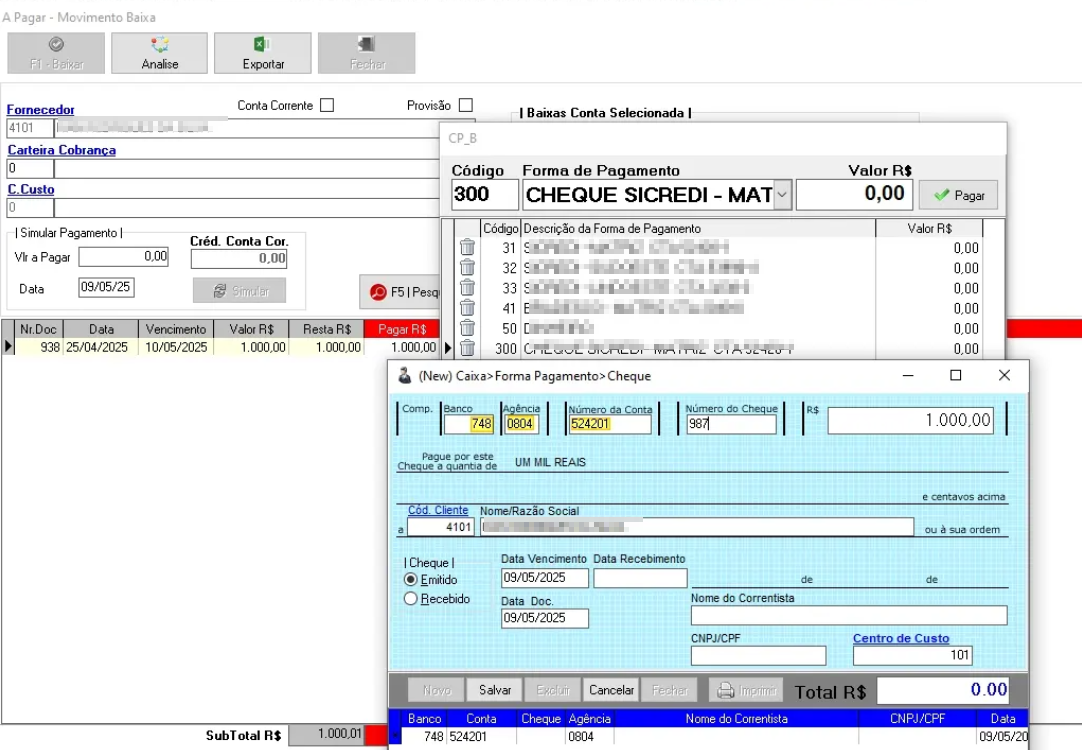Click the green check Pagar button

[x=958, y=195]
